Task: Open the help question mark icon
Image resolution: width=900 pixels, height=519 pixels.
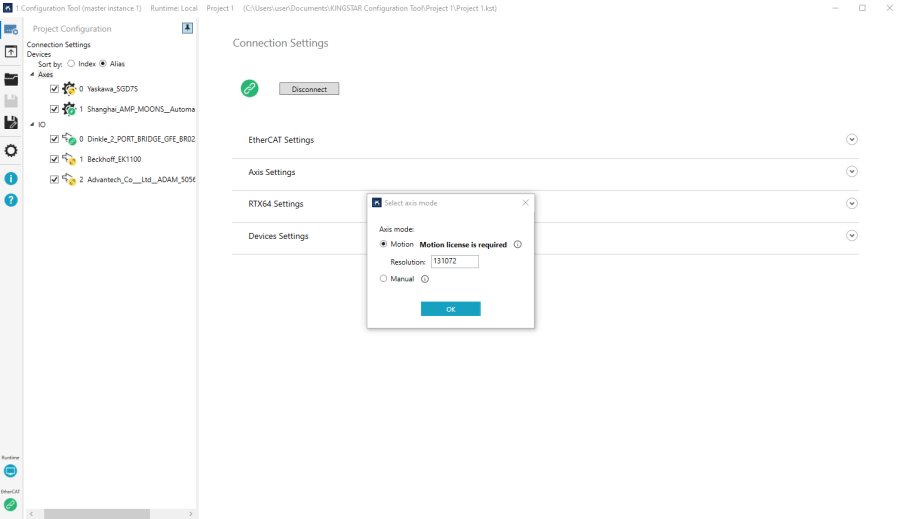Action: point(11,200)
